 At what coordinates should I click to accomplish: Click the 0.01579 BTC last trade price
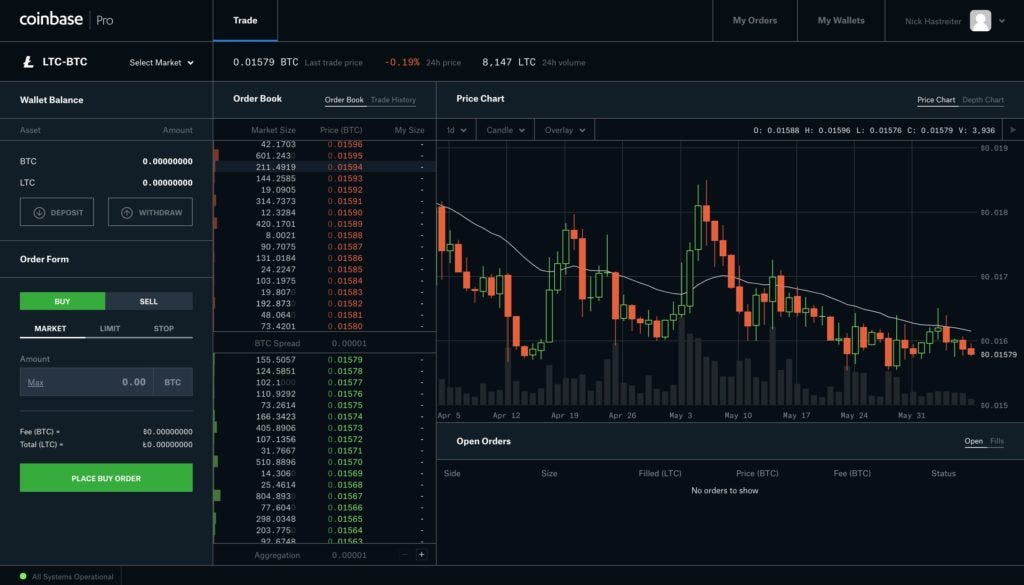click(x=265, y=62)
